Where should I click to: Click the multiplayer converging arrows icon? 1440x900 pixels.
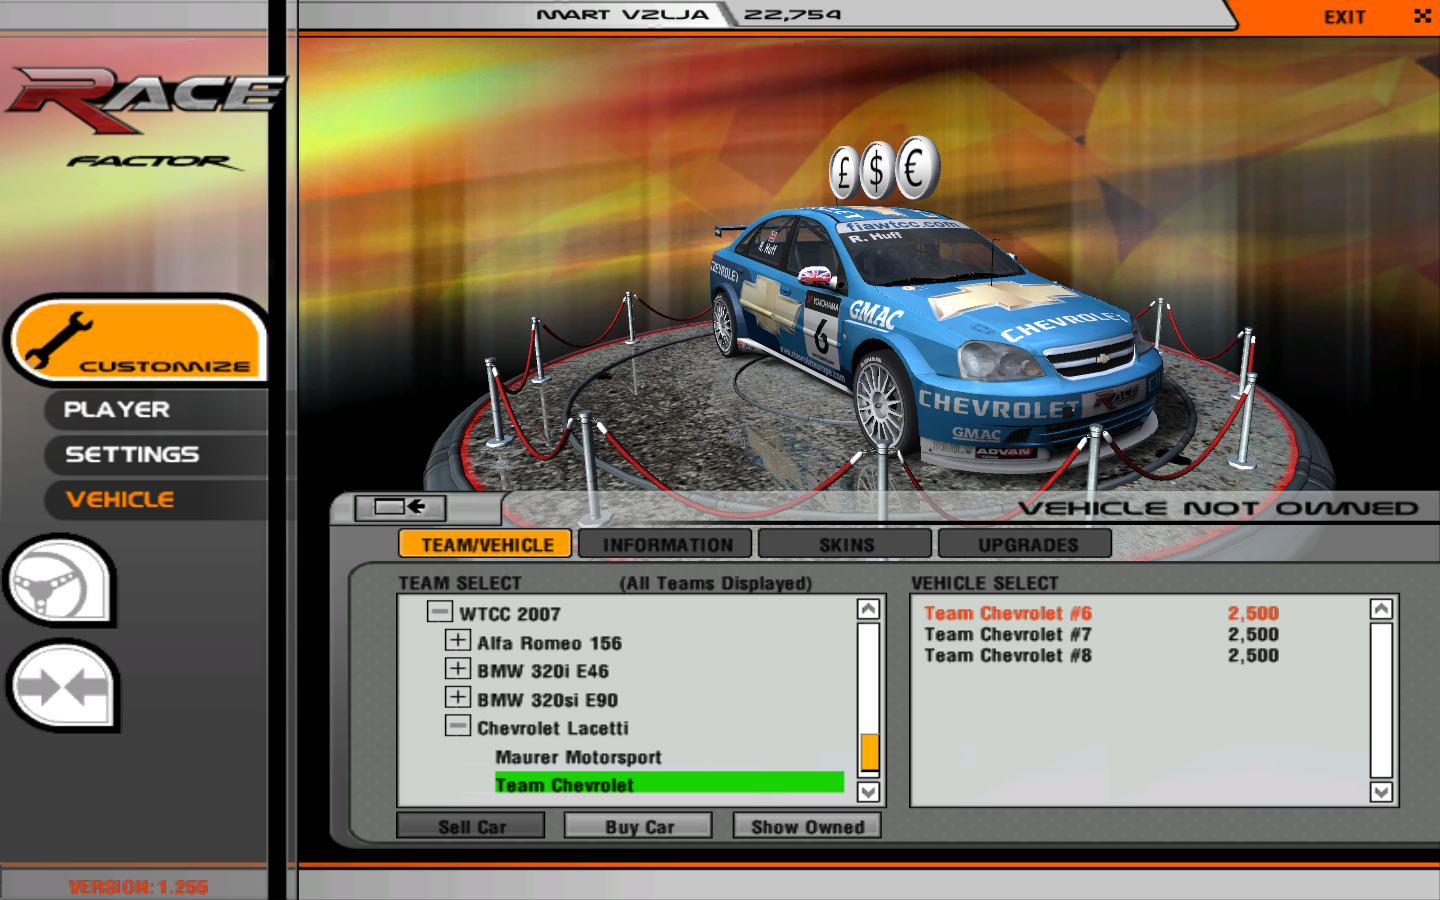tap(63, 686)
